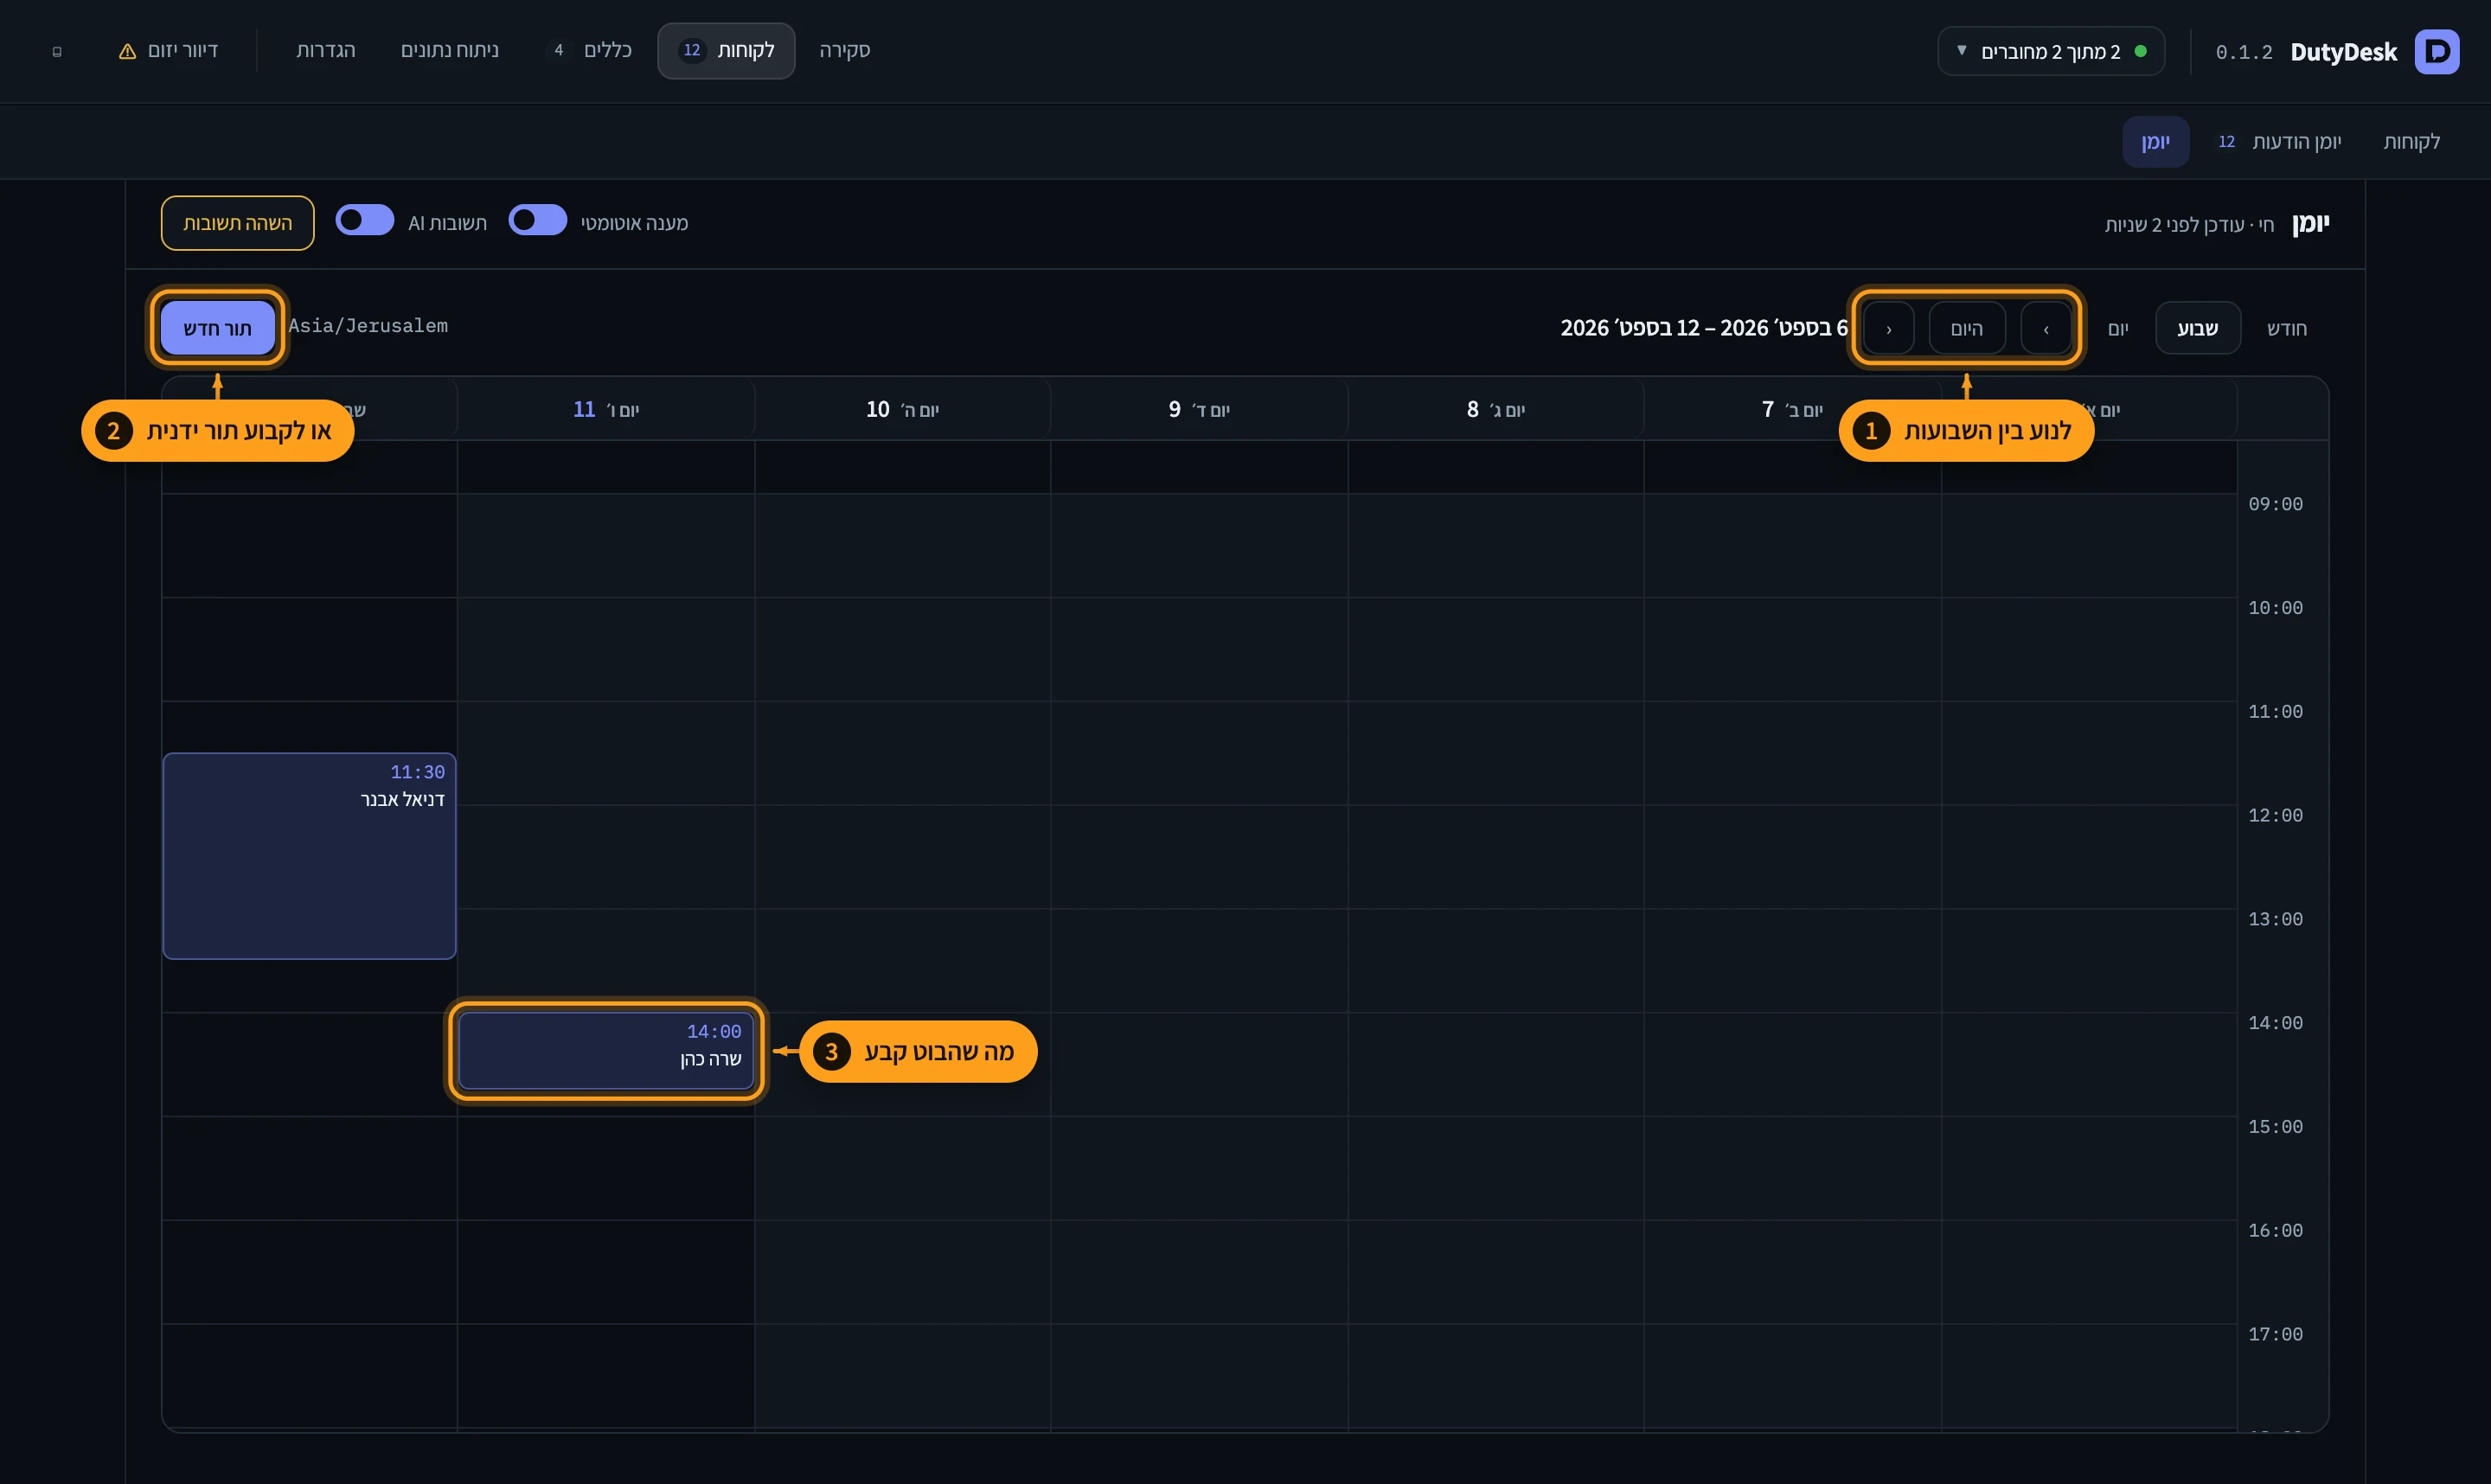Click the 12 badge on the לקוחות tab

tap(692, 50)
